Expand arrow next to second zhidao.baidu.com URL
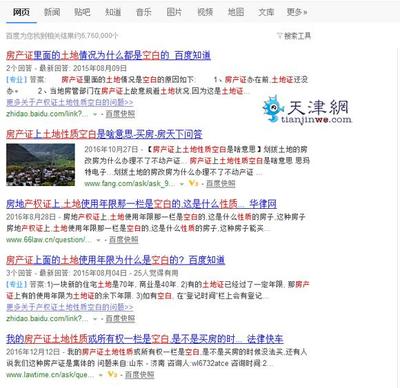The width and height of the screenshot is (400, 388). tap(95, 319)
